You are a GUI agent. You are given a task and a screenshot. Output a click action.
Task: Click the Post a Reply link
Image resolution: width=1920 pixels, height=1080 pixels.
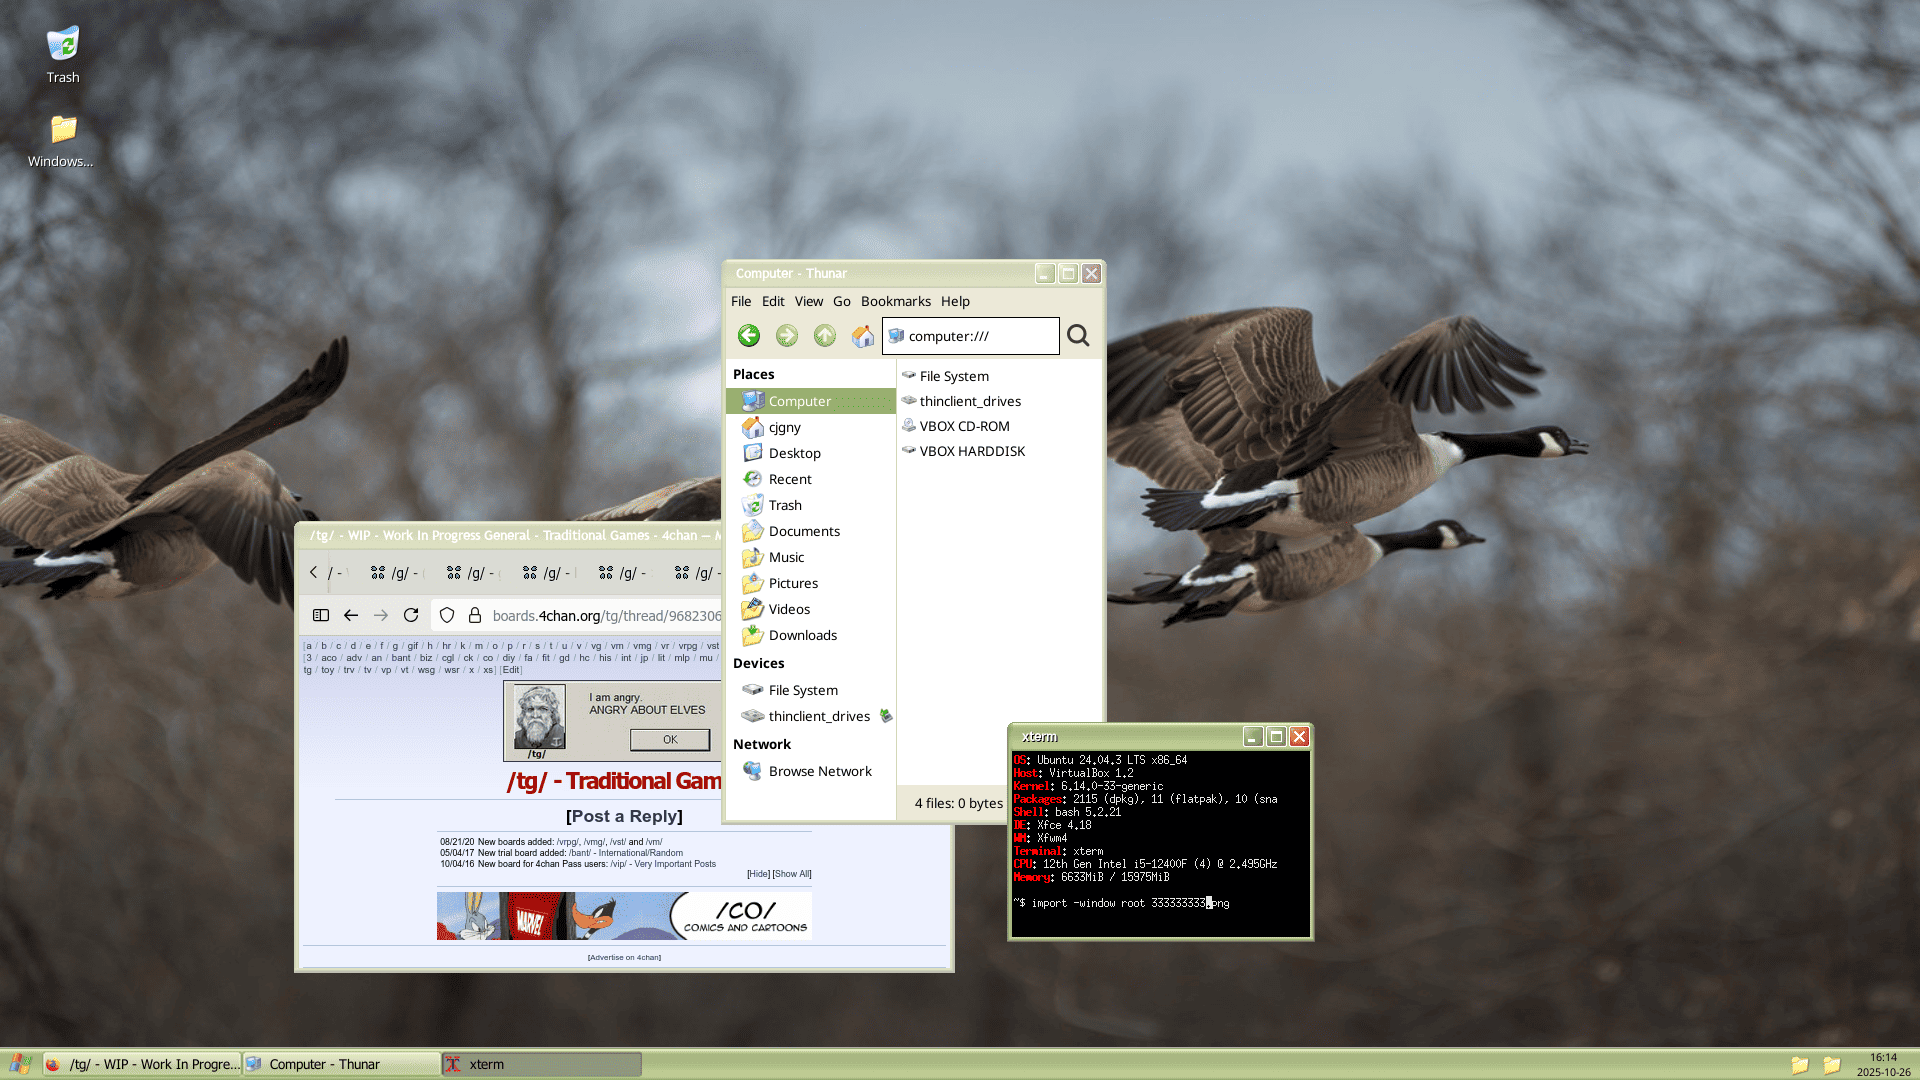(x=624, y=816)
